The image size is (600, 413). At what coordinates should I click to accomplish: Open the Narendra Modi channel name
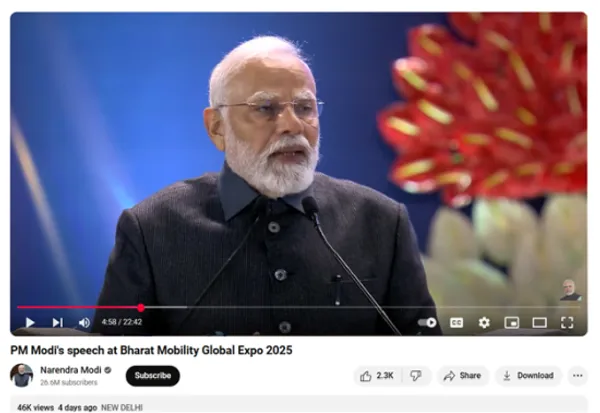[x=71, y=370]
